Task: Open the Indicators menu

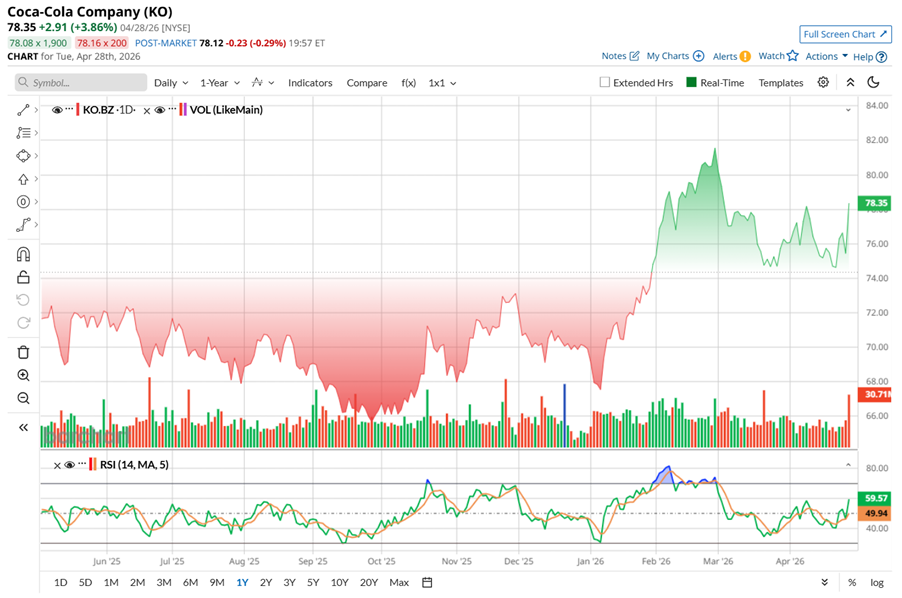Action: tap(310, 83)
